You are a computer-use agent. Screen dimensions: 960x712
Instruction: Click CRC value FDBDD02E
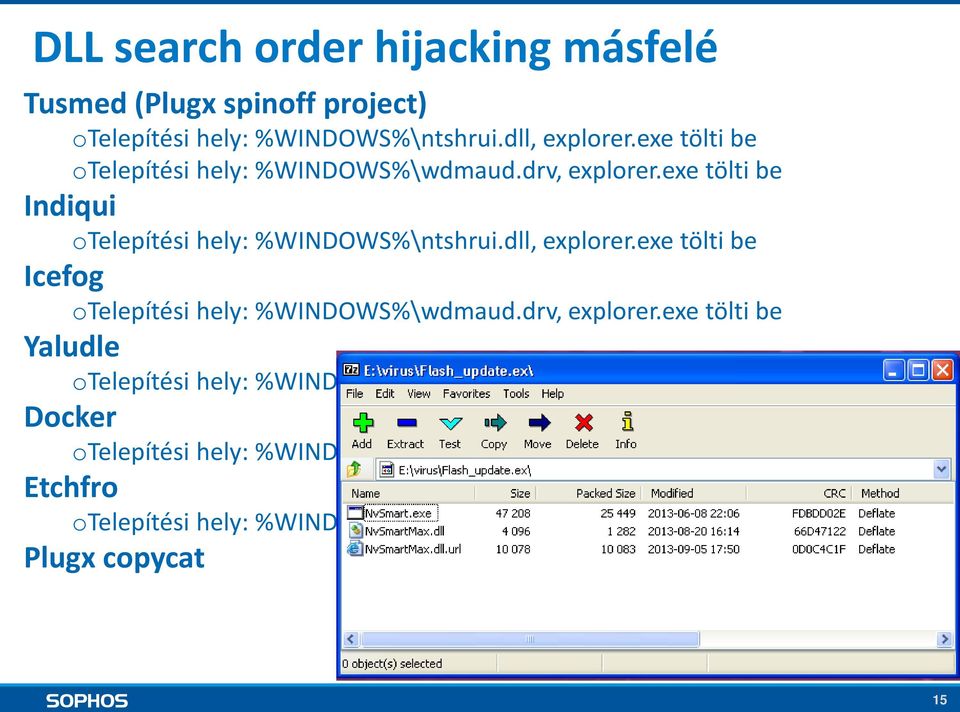tap(819, 513)
